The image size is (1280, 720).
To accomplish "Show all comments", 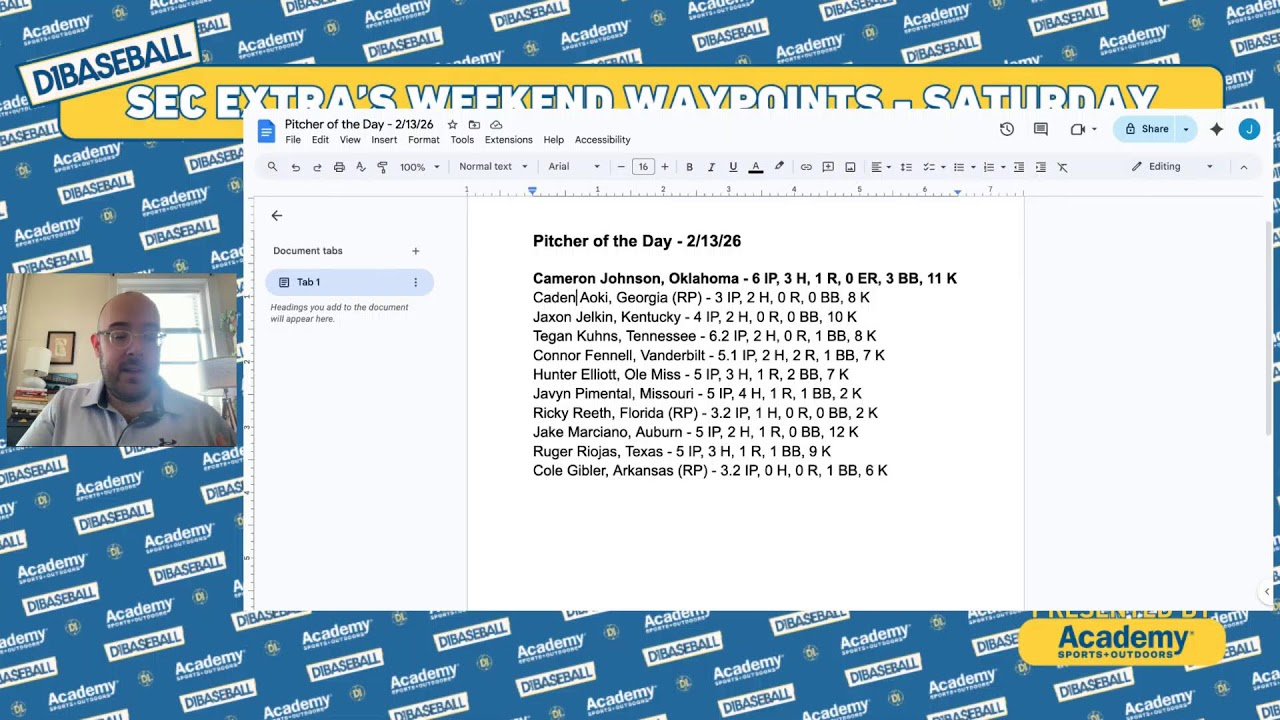I will [x=1041, y=129].
